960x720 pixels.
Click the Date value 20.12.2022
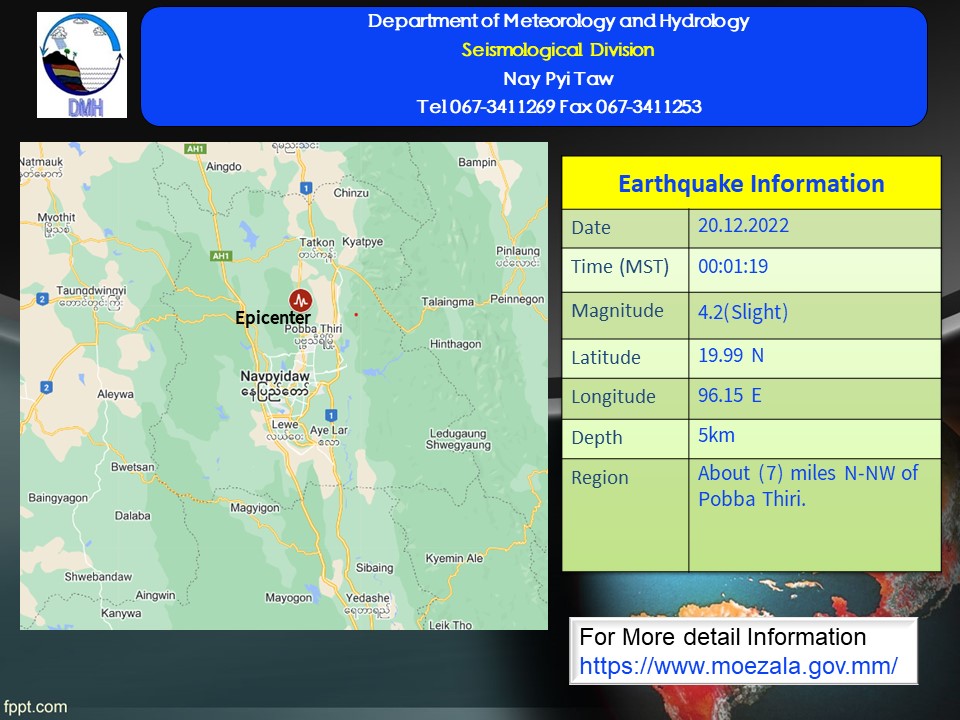point(743,225)
